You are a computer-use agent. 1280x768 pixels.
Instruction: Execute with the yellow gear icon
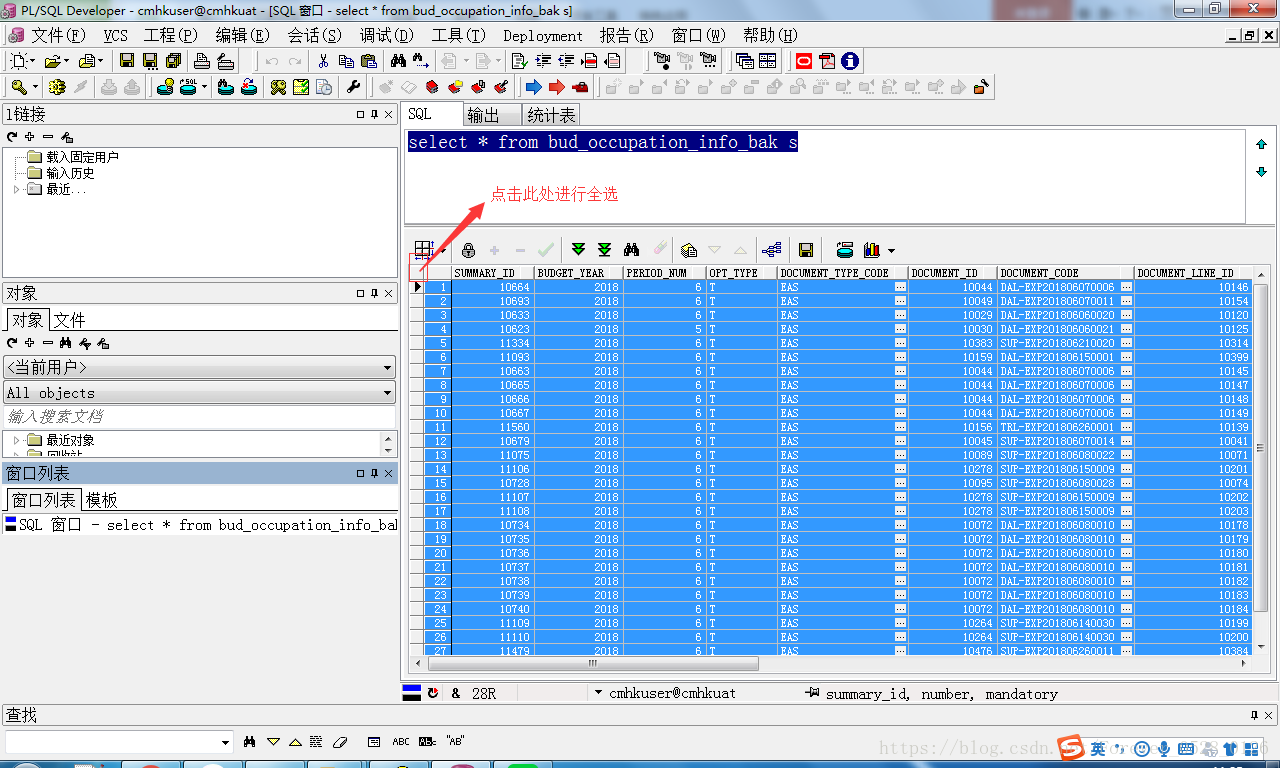pyautogui.click(x=57, y=87)
